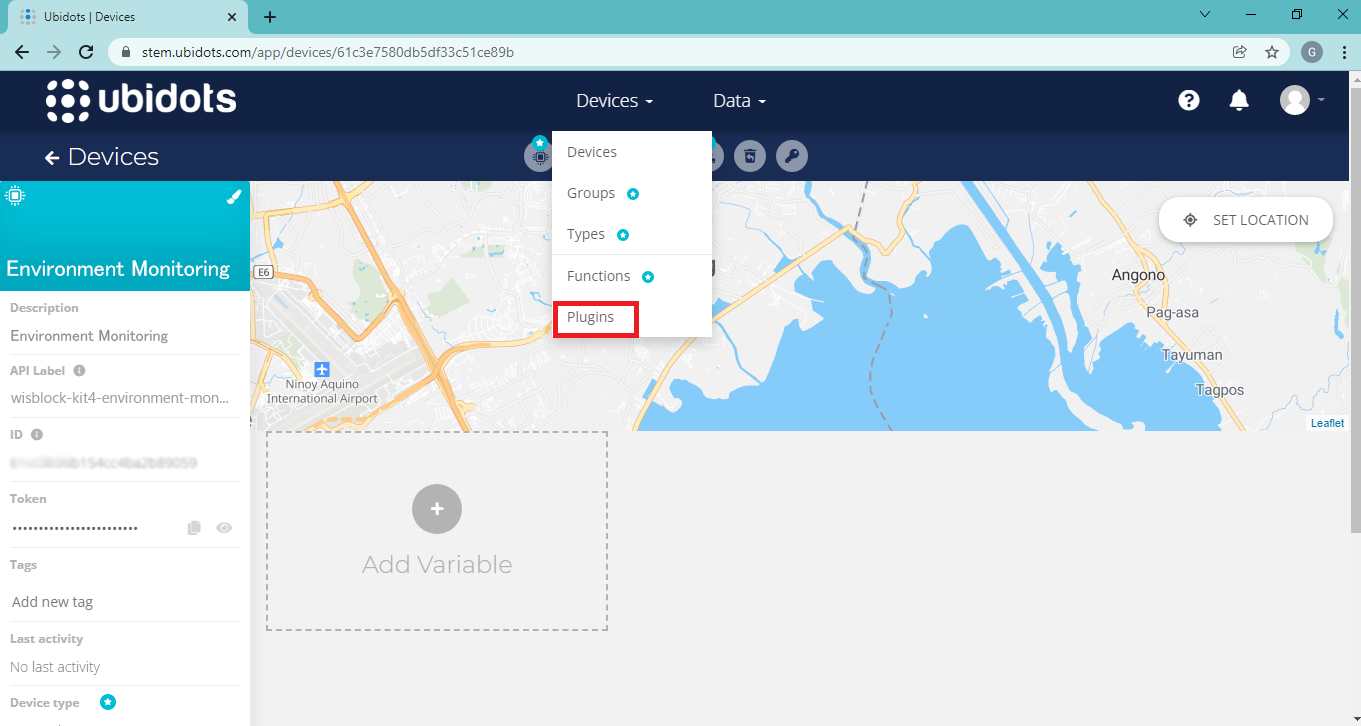Click the paintbrush icon on device card
Screen dimensions: 1361x726
[234, 197]
